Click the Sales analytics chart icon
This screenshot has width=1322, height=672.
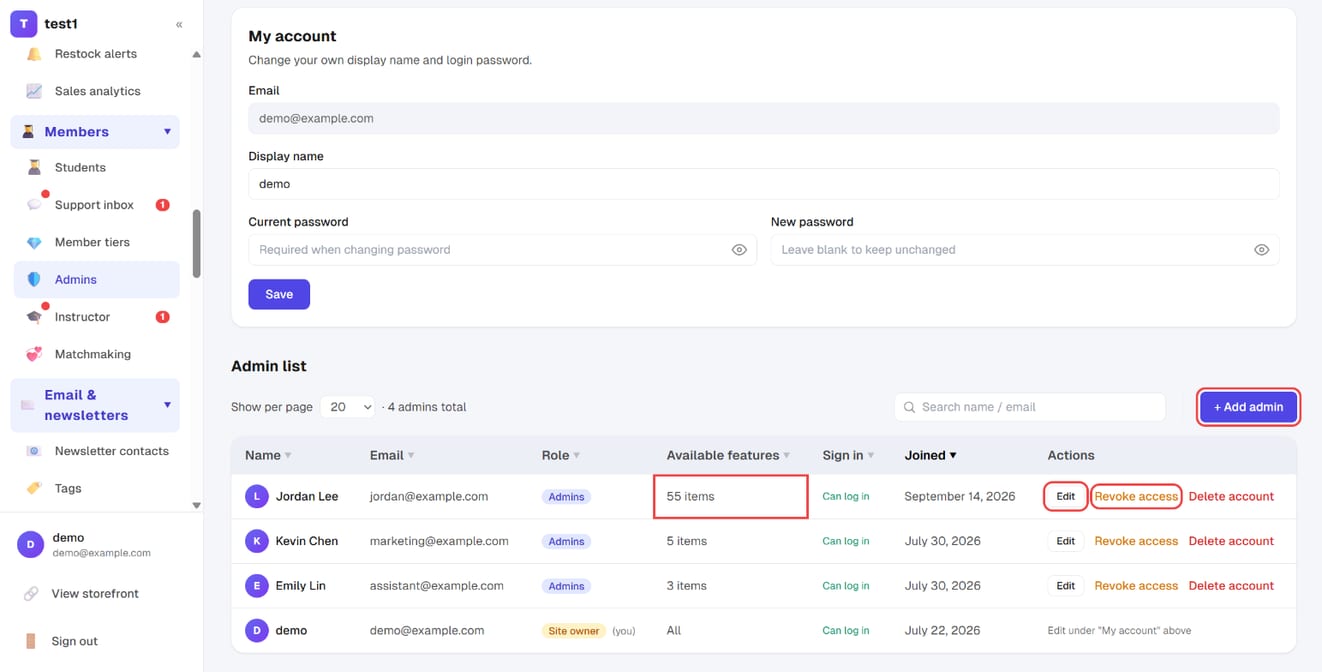click(34, 91)
